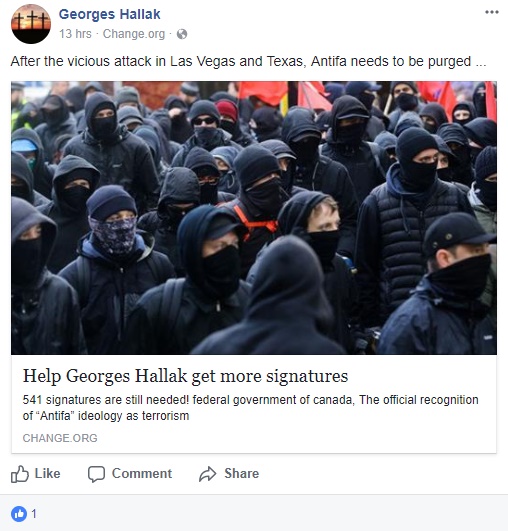Image resolution: width=508 pixels, height=531 pixels.
Task: Click the post text about Las Vegas
Action: [248, 62]
